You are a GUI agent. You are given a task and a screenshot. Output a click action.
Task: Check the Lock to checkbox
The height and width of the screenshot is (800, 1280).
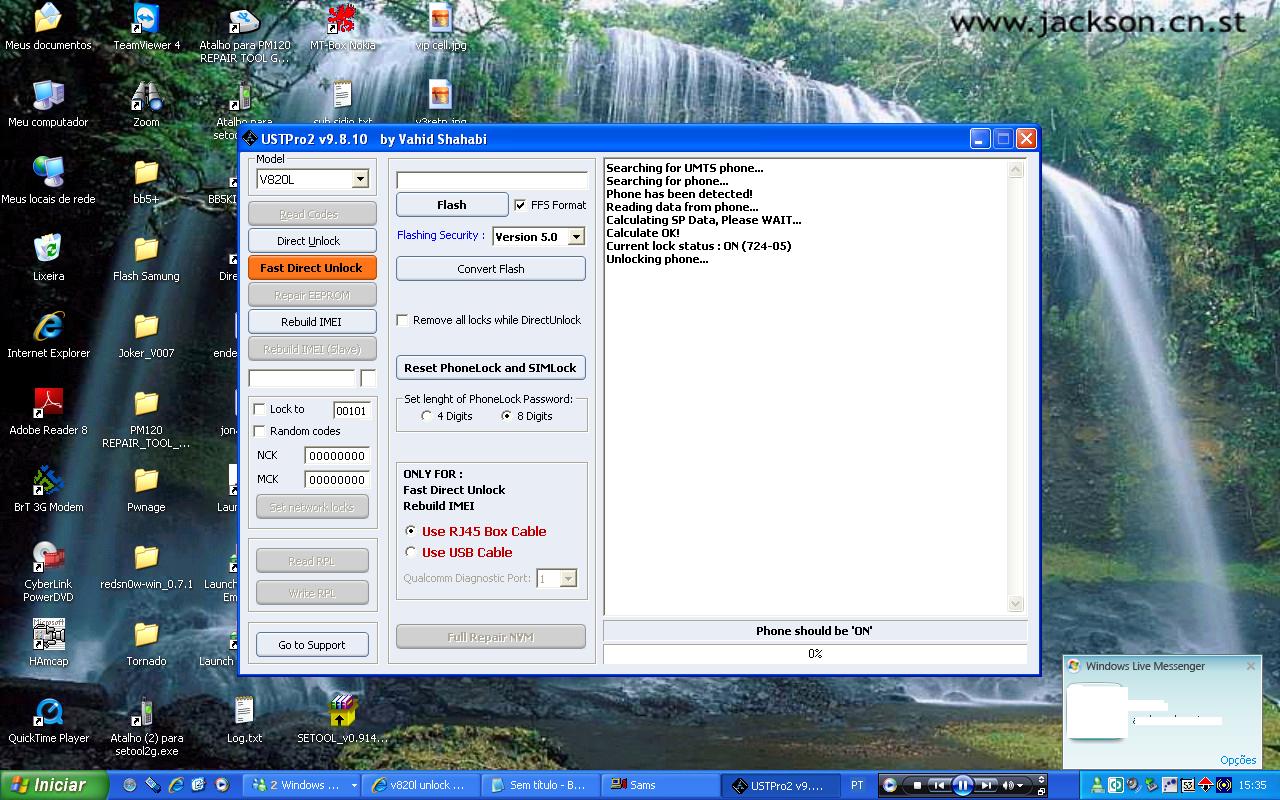[x=260, y=409]
